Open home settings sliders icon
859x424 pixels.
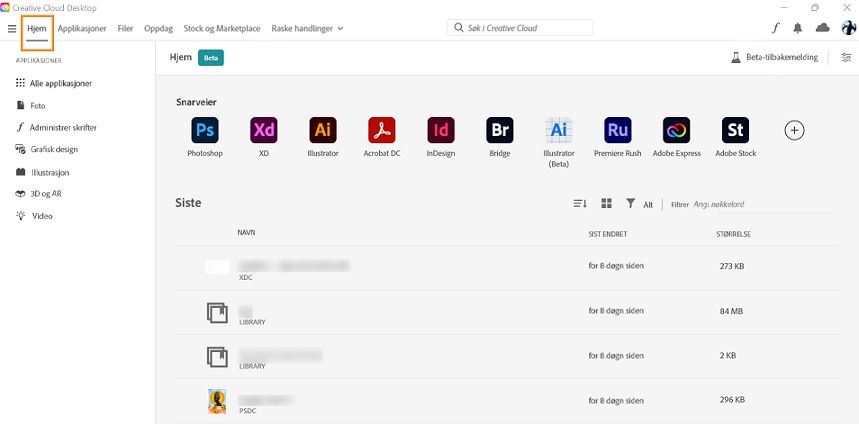tap(846, 57)
